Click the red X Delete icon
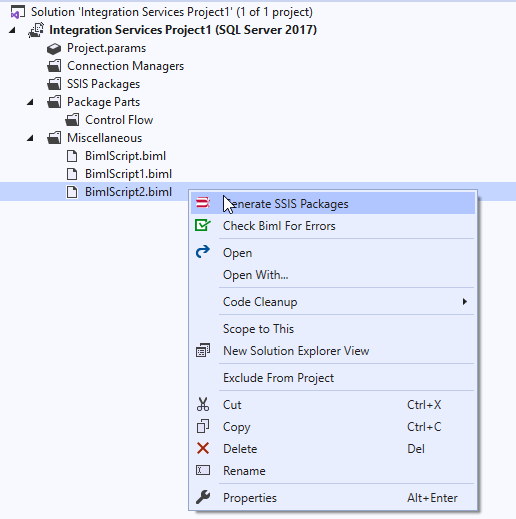 point(203,448)
